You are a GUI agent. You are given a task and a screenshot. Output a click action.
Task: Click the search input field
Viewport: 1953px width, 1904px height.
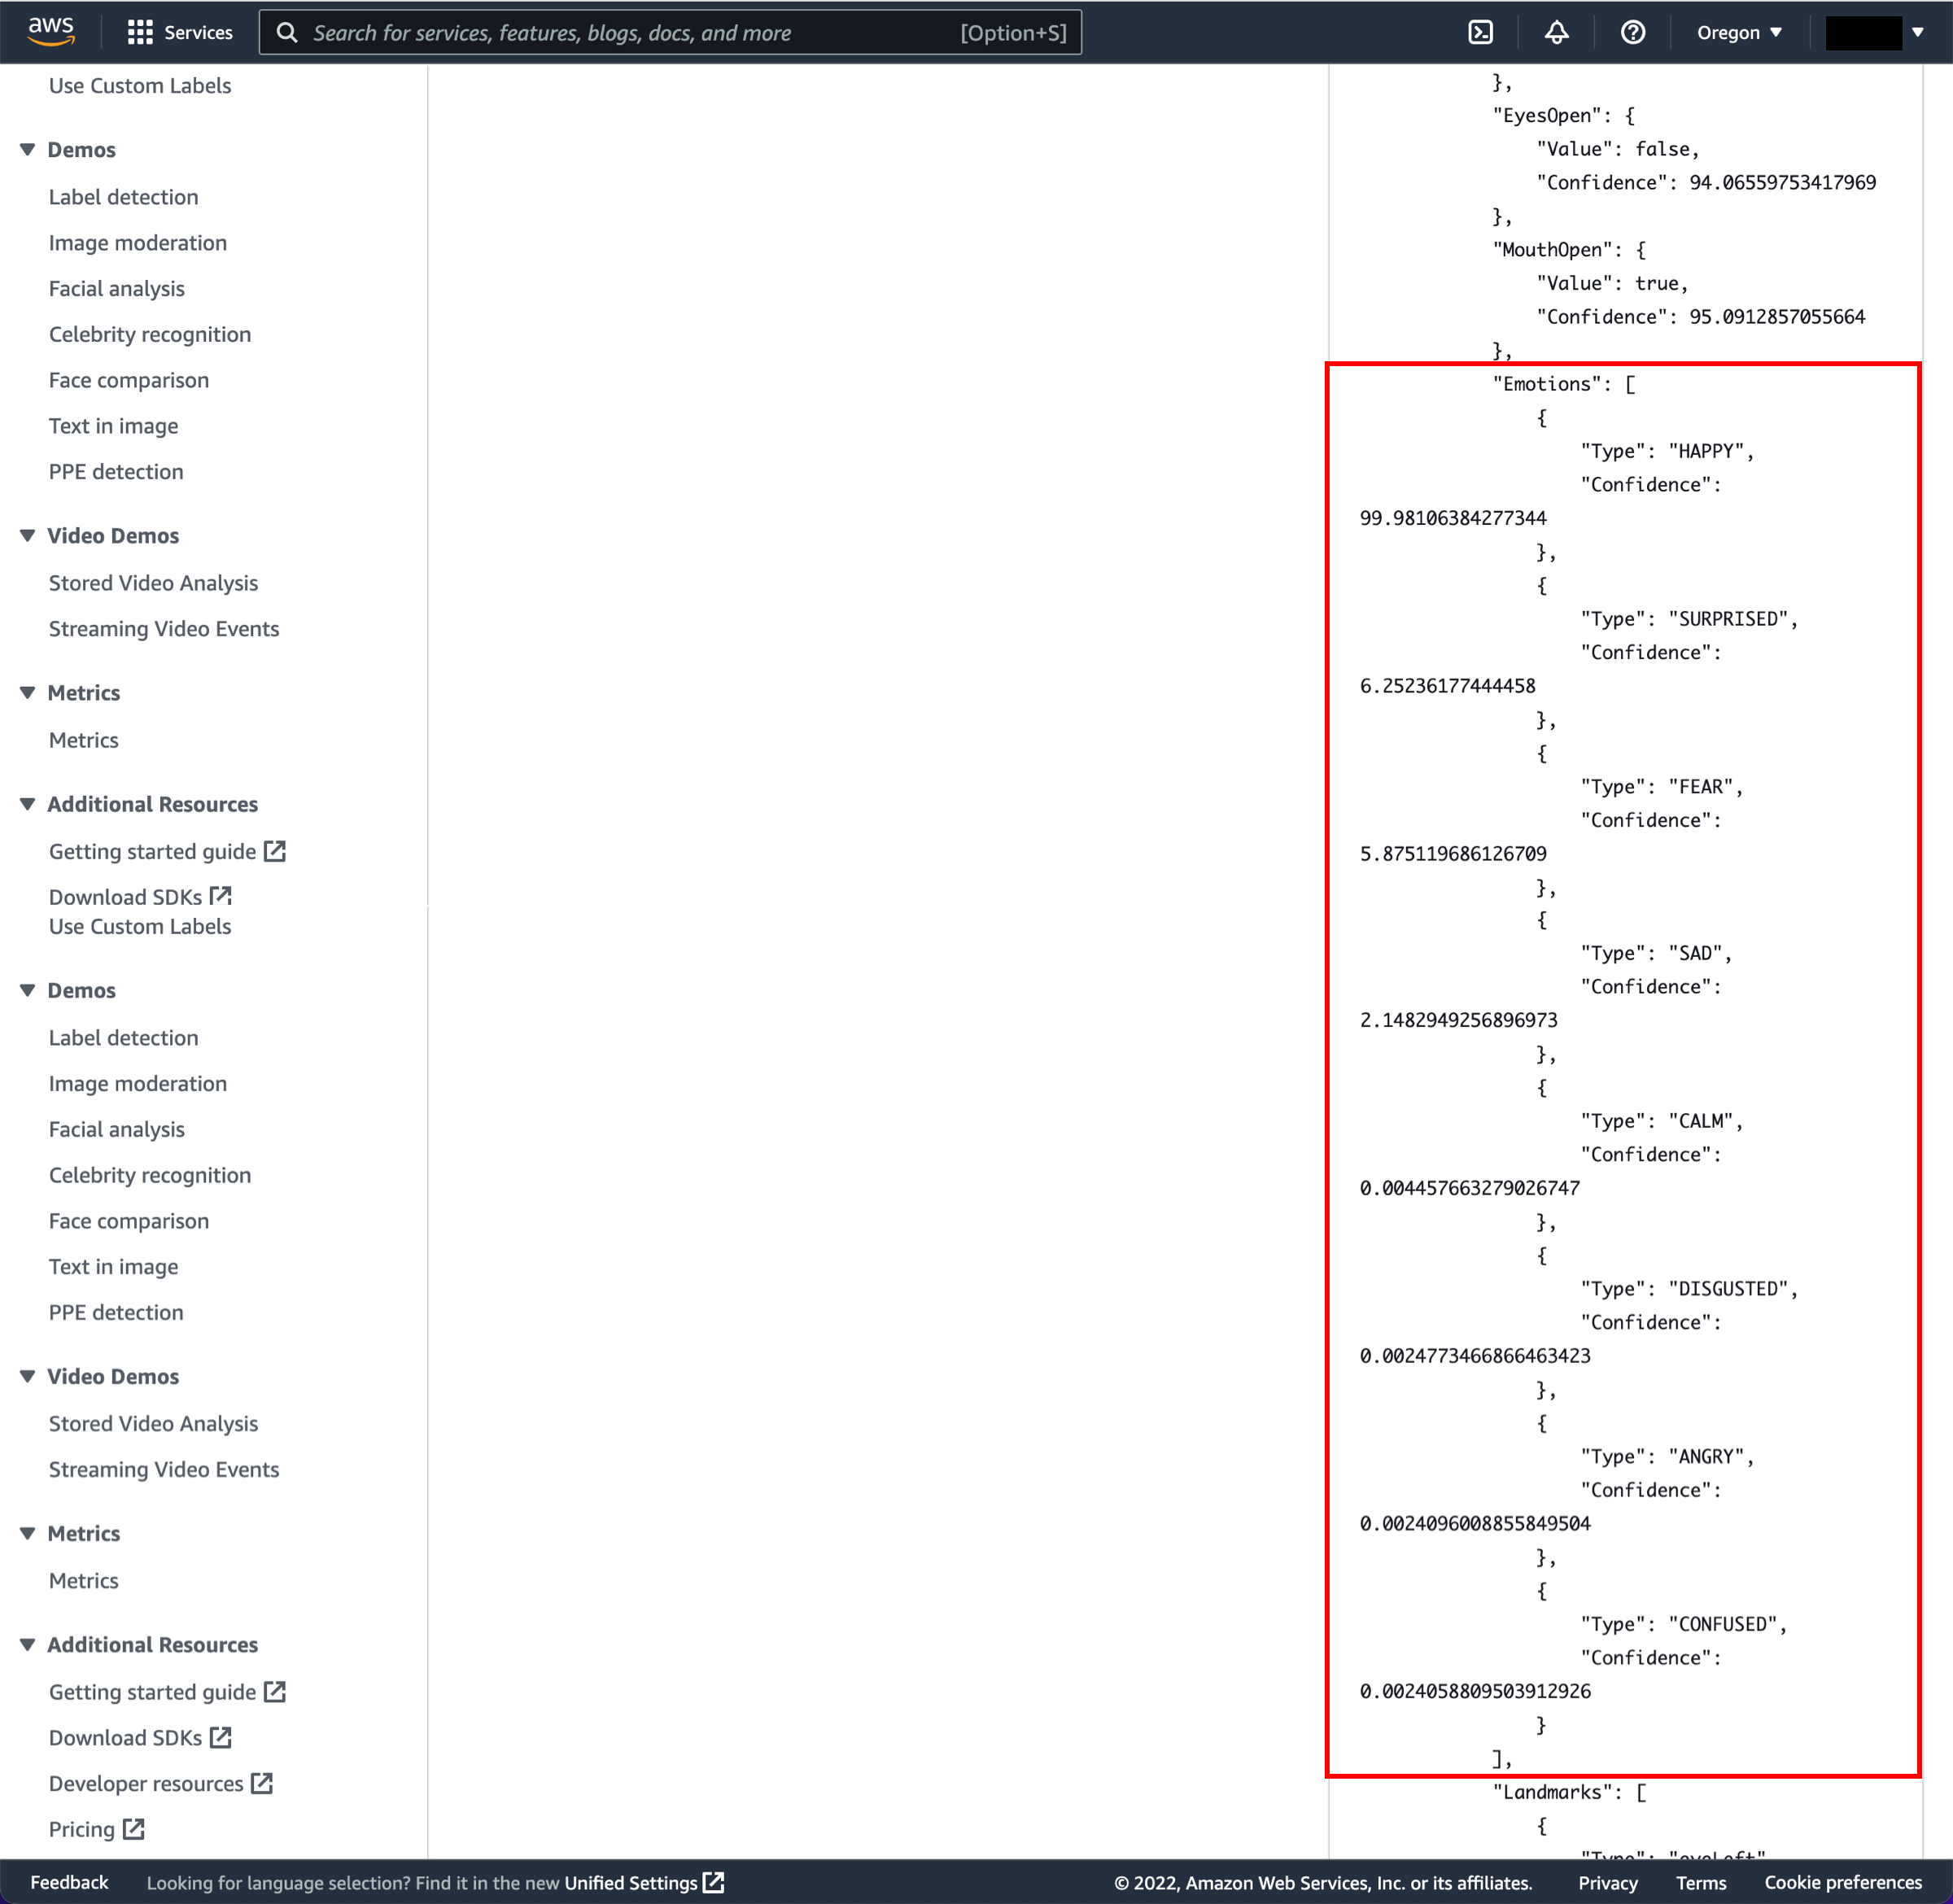(x=668, y=32)
